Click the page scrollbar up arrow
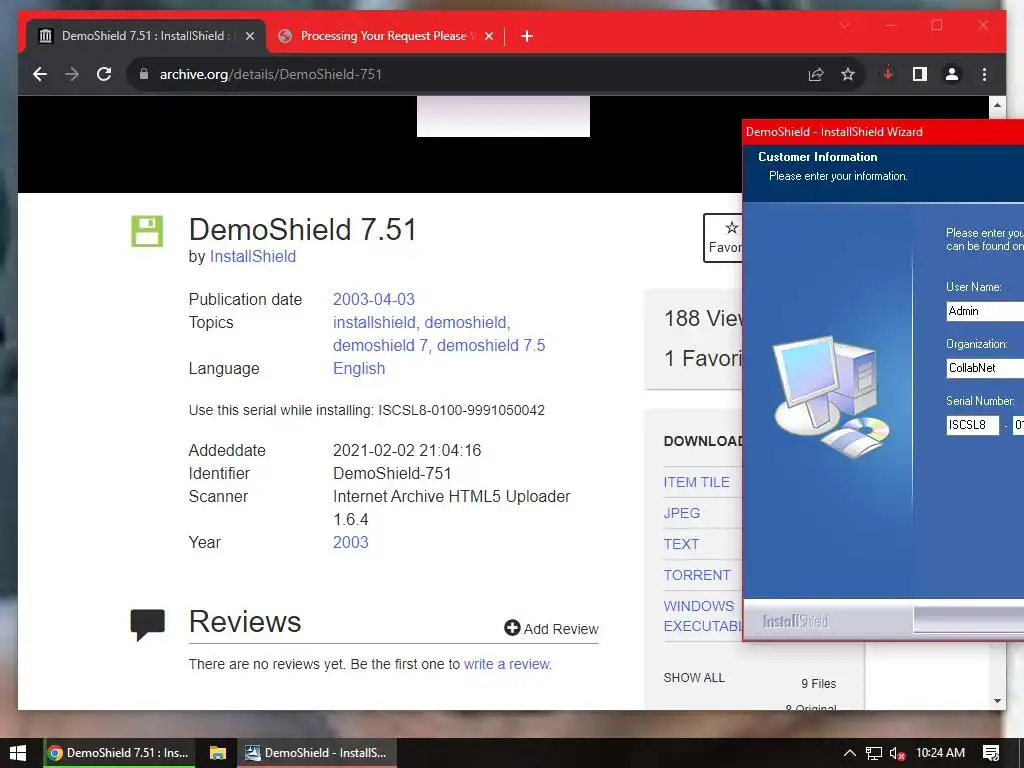 tap(997, 105)
